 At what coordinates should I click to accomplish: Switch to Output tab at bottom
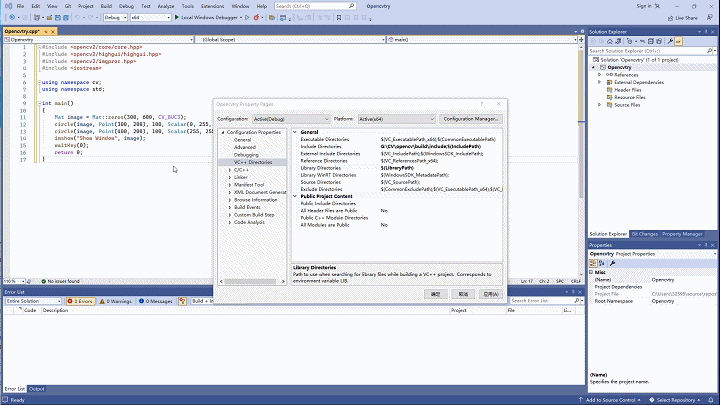(36, 389)
